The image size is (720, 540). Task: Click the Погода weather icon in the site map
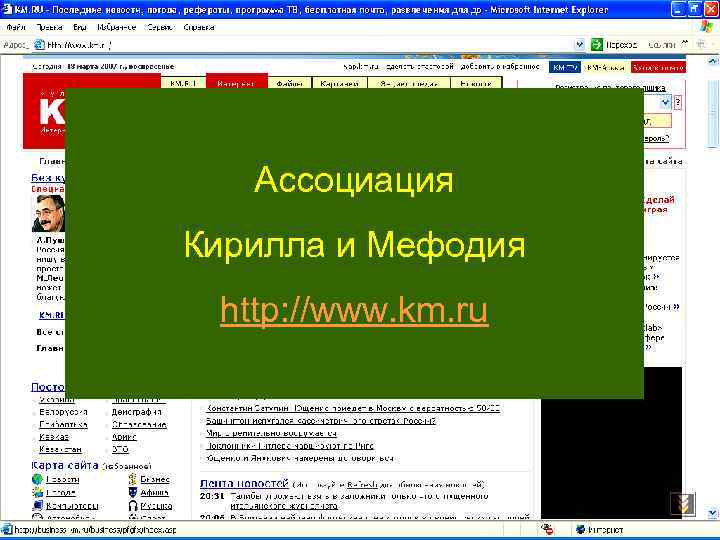[37, 493]
